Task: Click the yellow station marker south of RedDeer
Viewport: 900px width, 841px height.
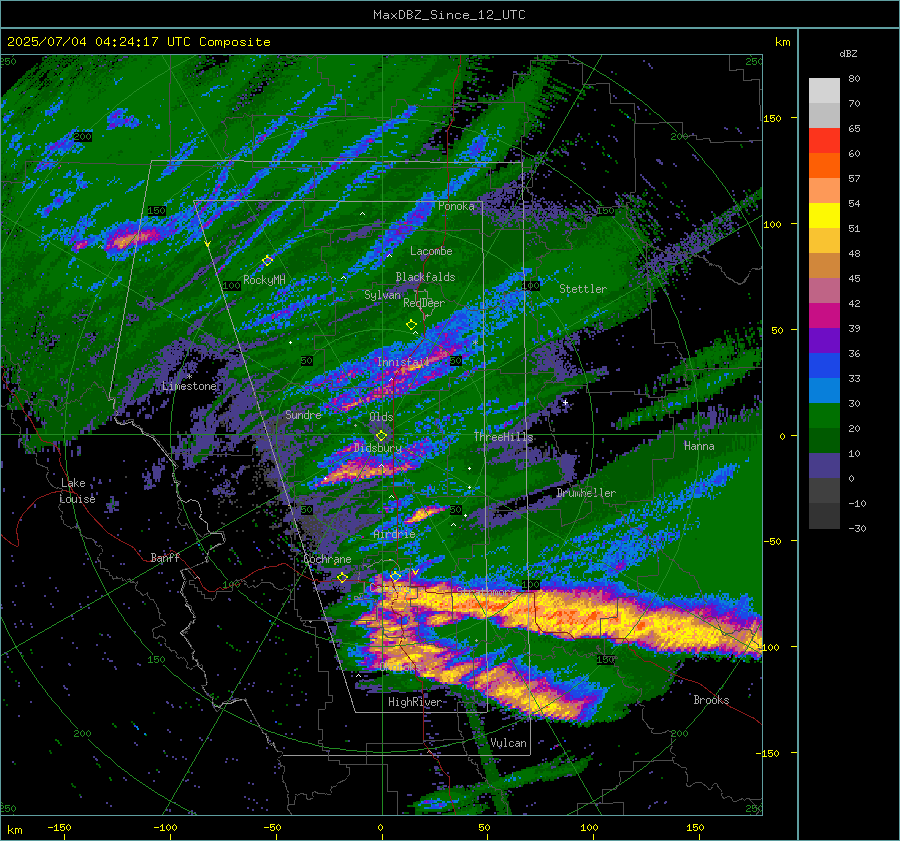Action: pyautogui.click(x=411, y=325)
